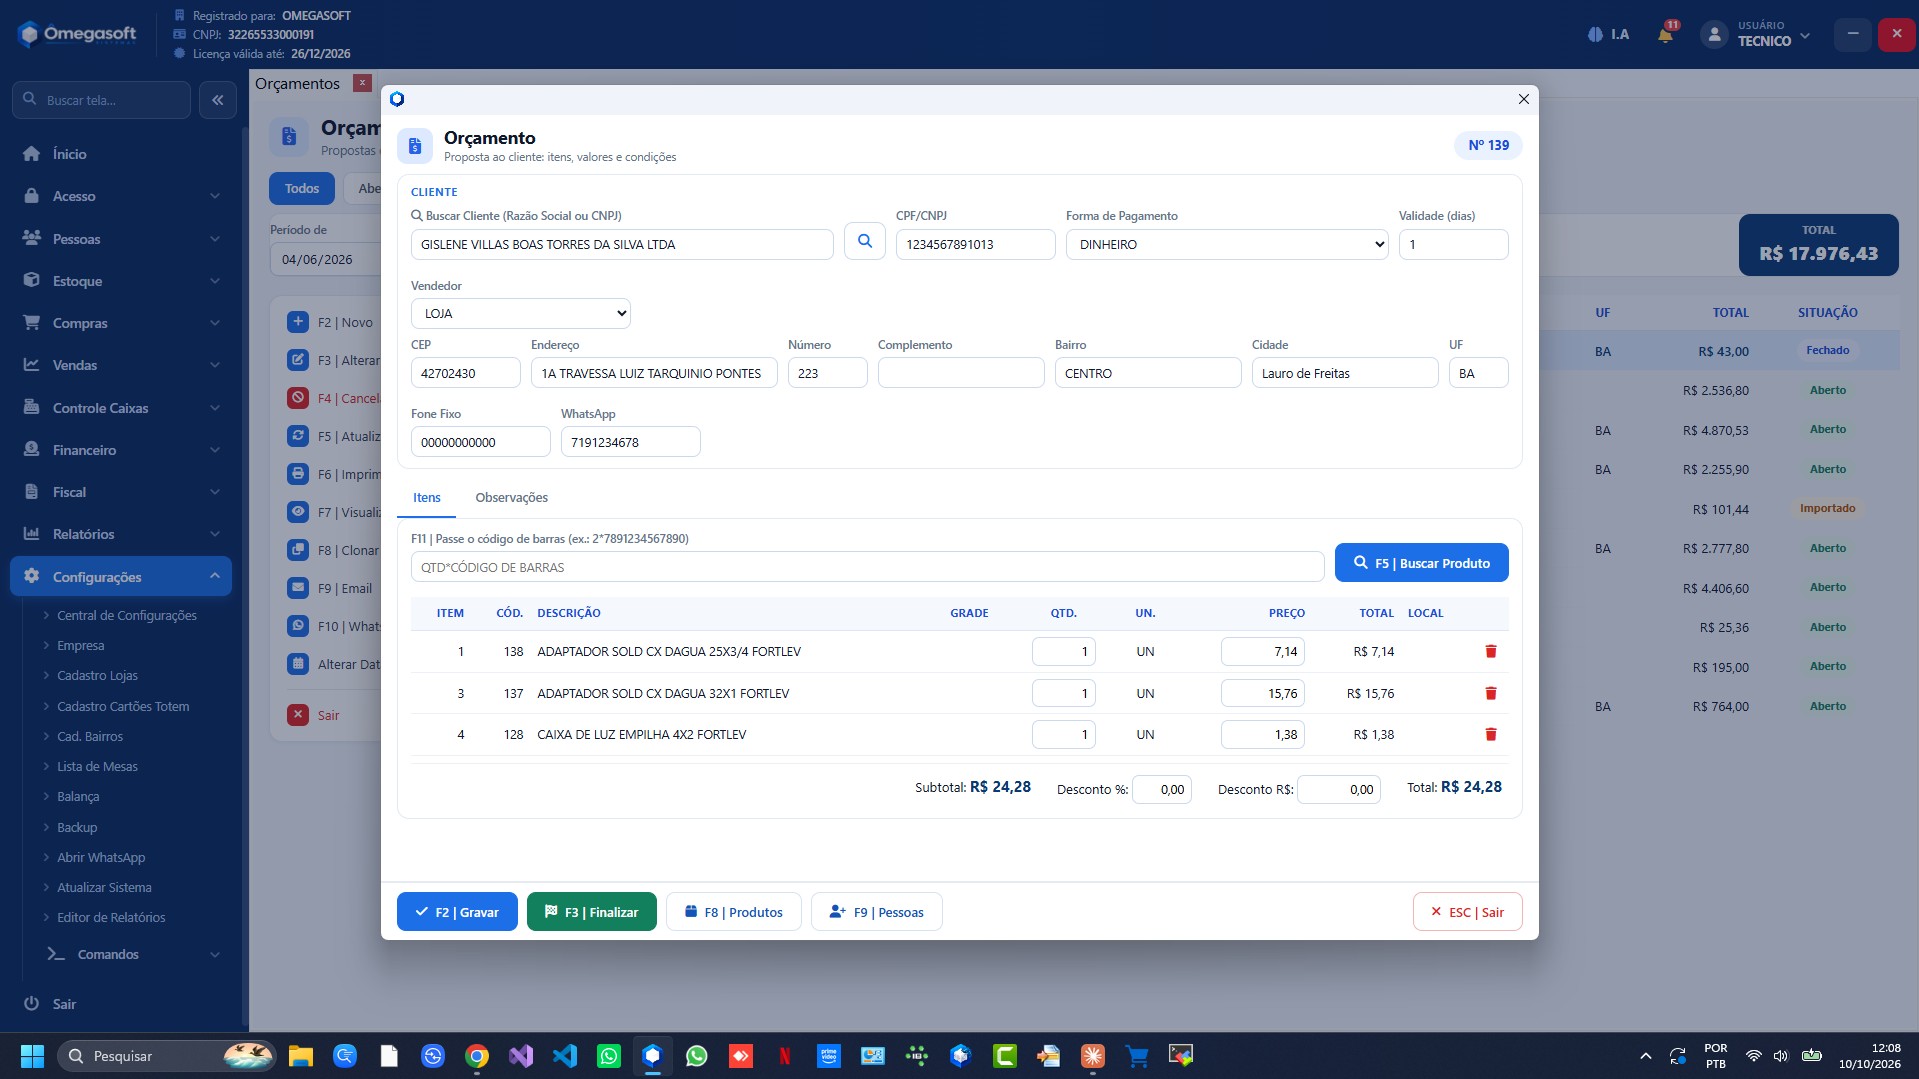Open Backup under Configurações
Screen dimensions: 1919x1079
tap(77, 828)
